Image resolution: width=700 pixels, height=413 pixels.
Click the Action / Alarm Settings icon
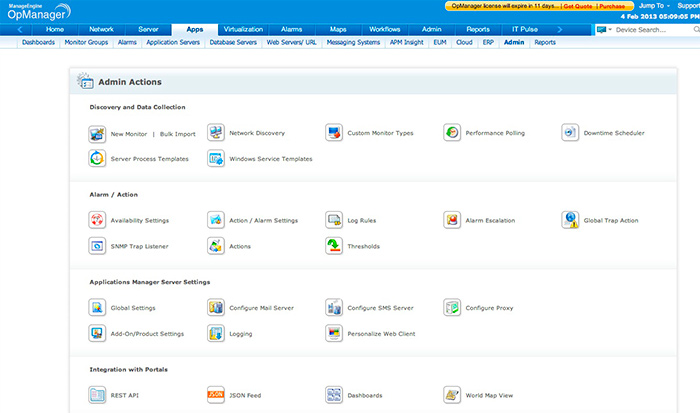pyautogui.click(x=216, y=220)
